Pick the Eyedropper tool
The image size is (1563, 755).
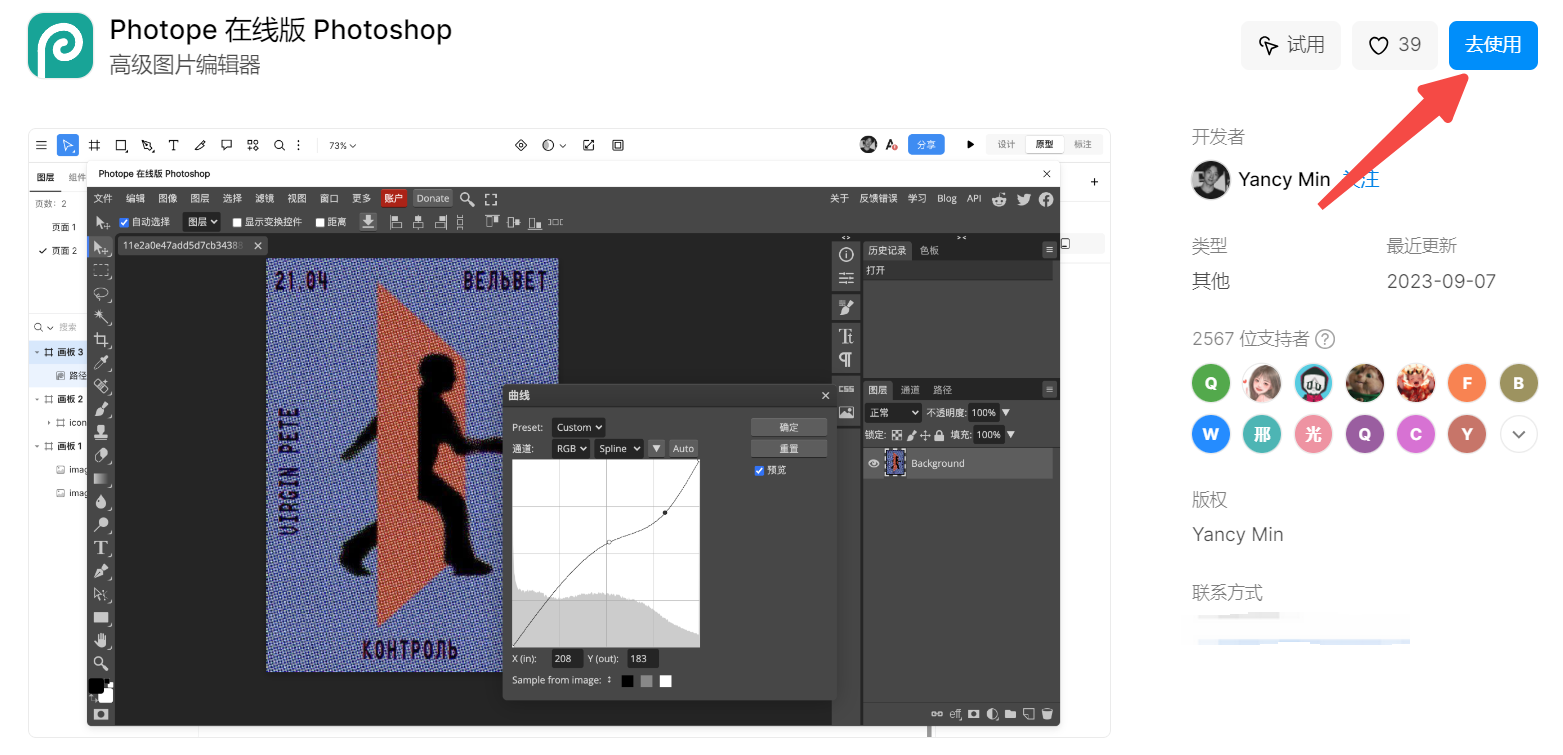101,362
